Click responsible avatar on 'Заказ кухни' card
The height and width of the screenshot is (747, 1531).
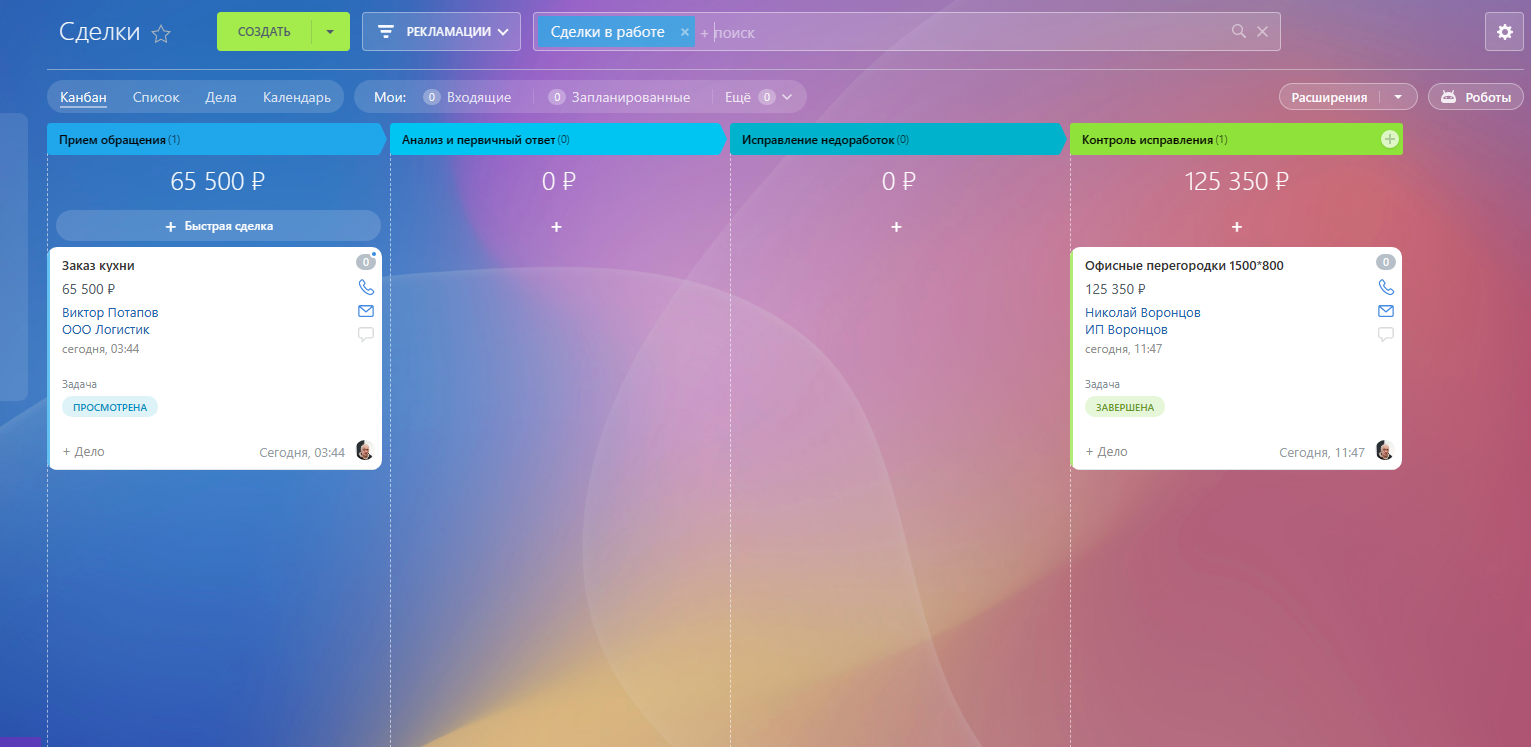pos(365,451)
